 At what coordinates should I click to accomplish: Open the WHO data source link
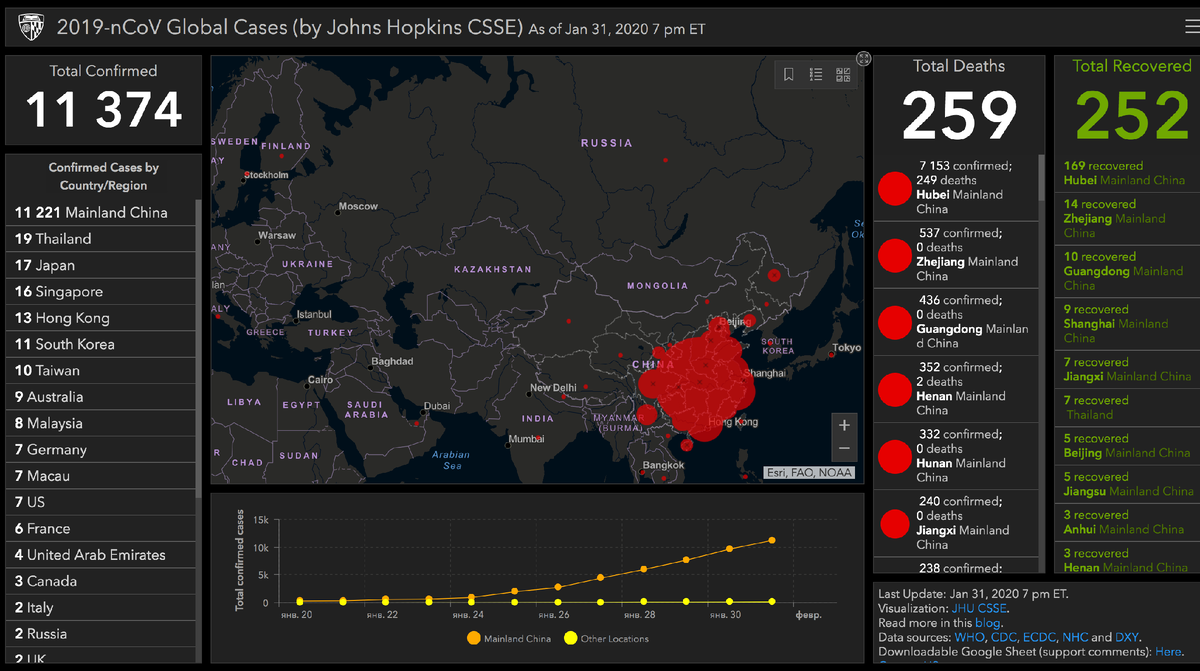(x=970, y=637)
